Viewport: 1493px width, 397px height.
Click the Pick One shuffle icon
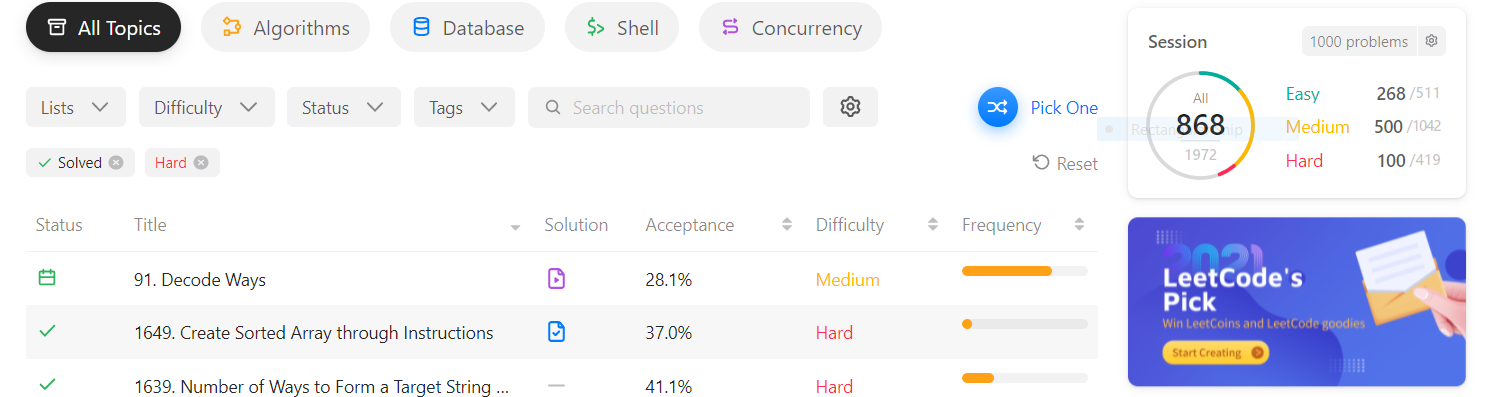[x=997, y=107]
